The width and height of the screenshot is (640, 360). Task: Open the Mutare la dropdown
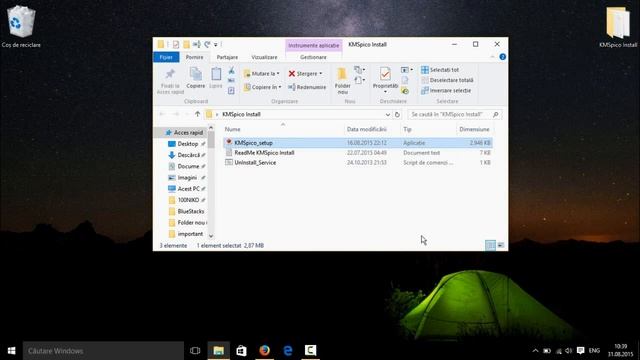tap(261, 73)
